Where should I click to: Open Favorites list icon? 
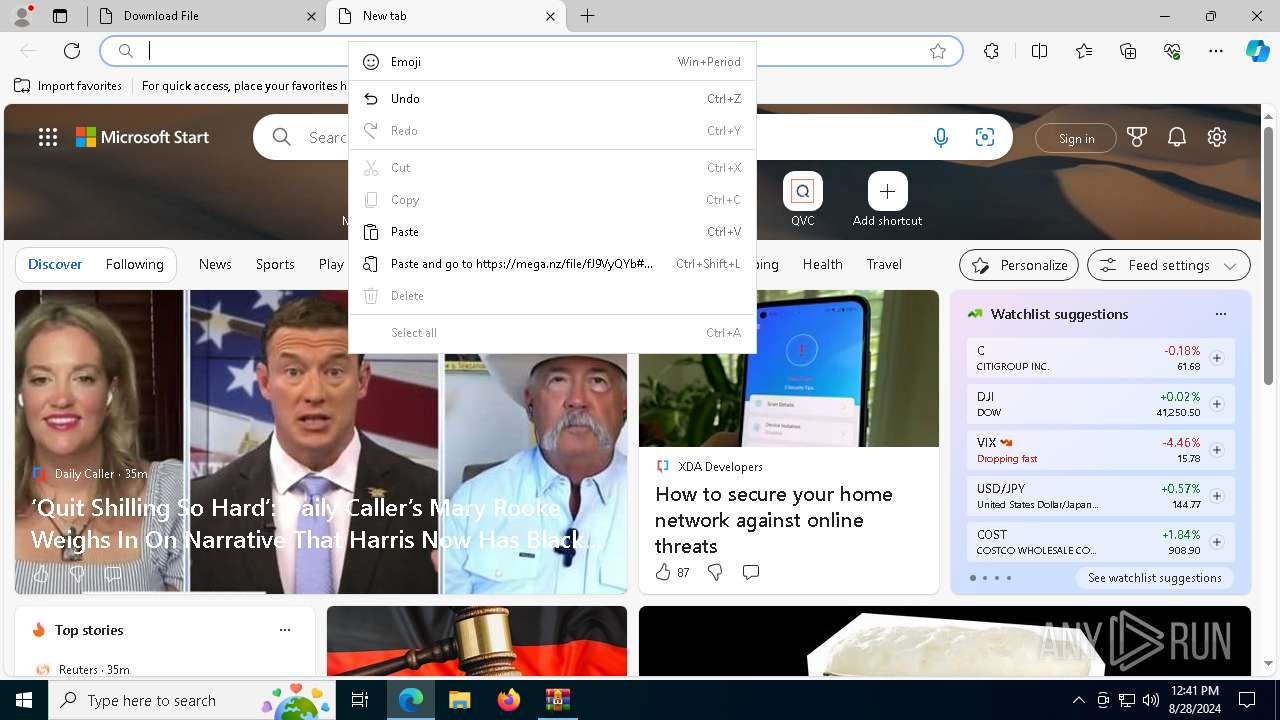1084,51
